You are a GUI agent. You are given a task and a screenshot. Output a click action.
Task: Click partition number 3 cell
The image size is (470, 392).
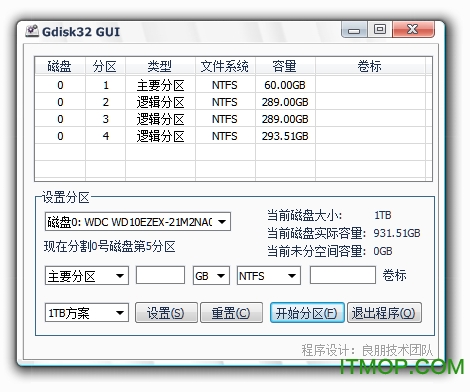(x=105, y=119)
